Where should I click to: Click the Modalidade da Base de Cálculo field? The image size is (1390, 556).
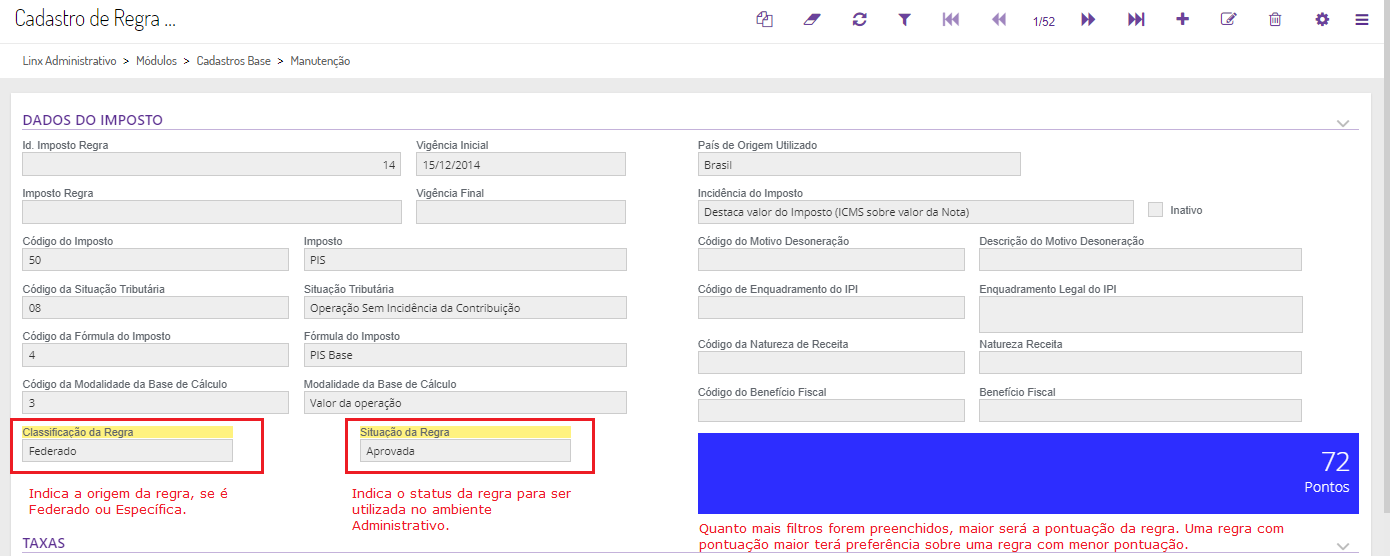click(x=465, y=403)
